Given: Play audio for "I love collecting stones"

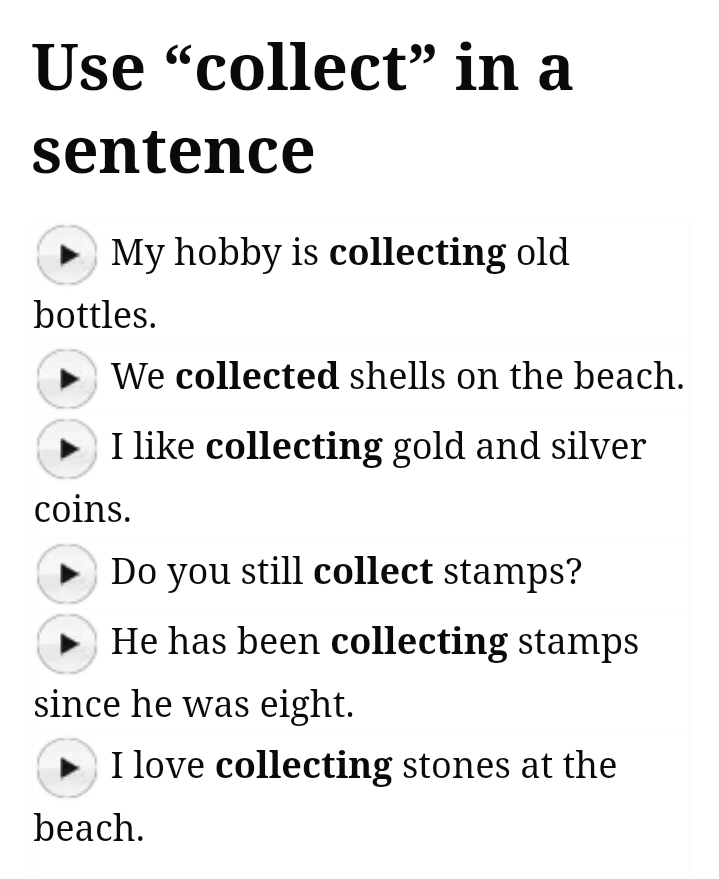Looking at the screenshot, I should pos(66,767).
